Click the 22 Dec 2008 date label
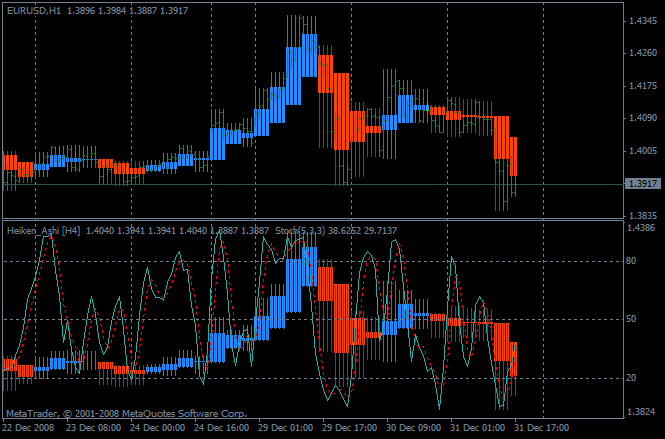This screenshot has width=665, height=439. coord(28,427)
